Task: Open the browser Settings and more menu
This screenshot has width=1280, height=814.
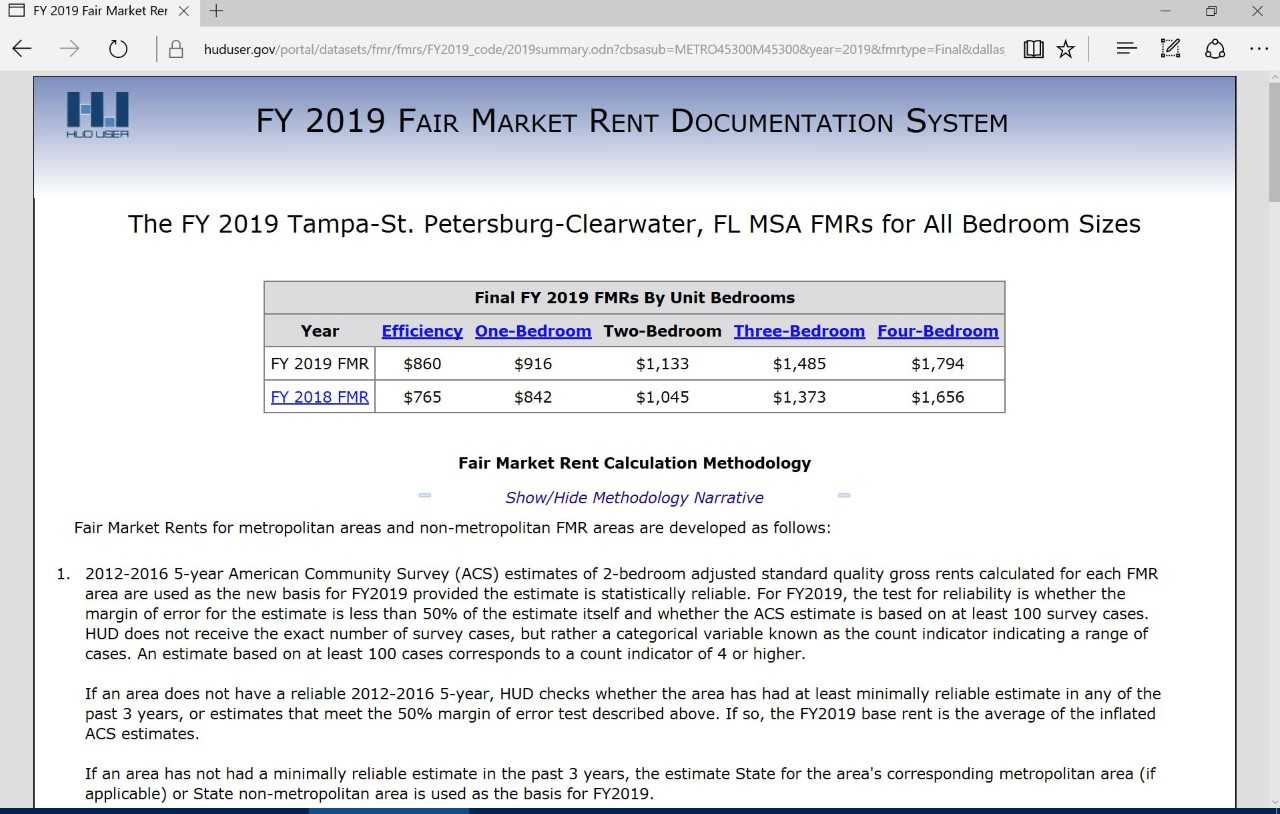Action: (1258, 49)
